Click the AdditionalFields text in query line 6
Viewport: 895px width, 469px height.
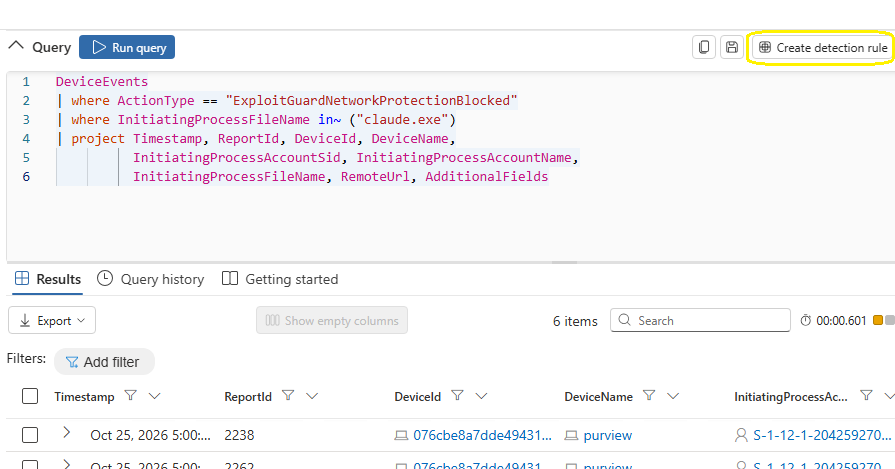point(486,177)
